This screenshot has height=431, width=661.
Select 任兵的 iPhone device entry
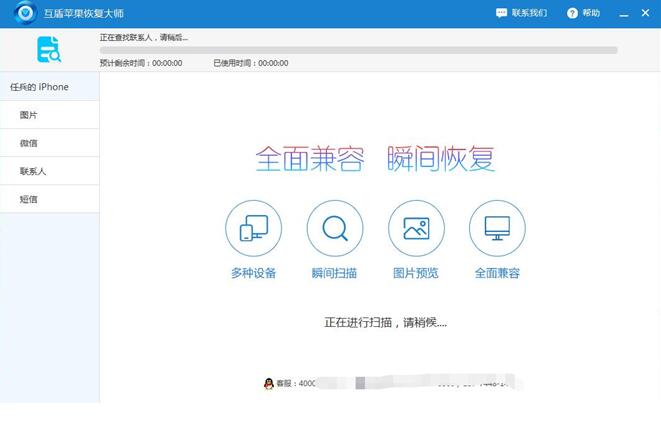(50, 86)
